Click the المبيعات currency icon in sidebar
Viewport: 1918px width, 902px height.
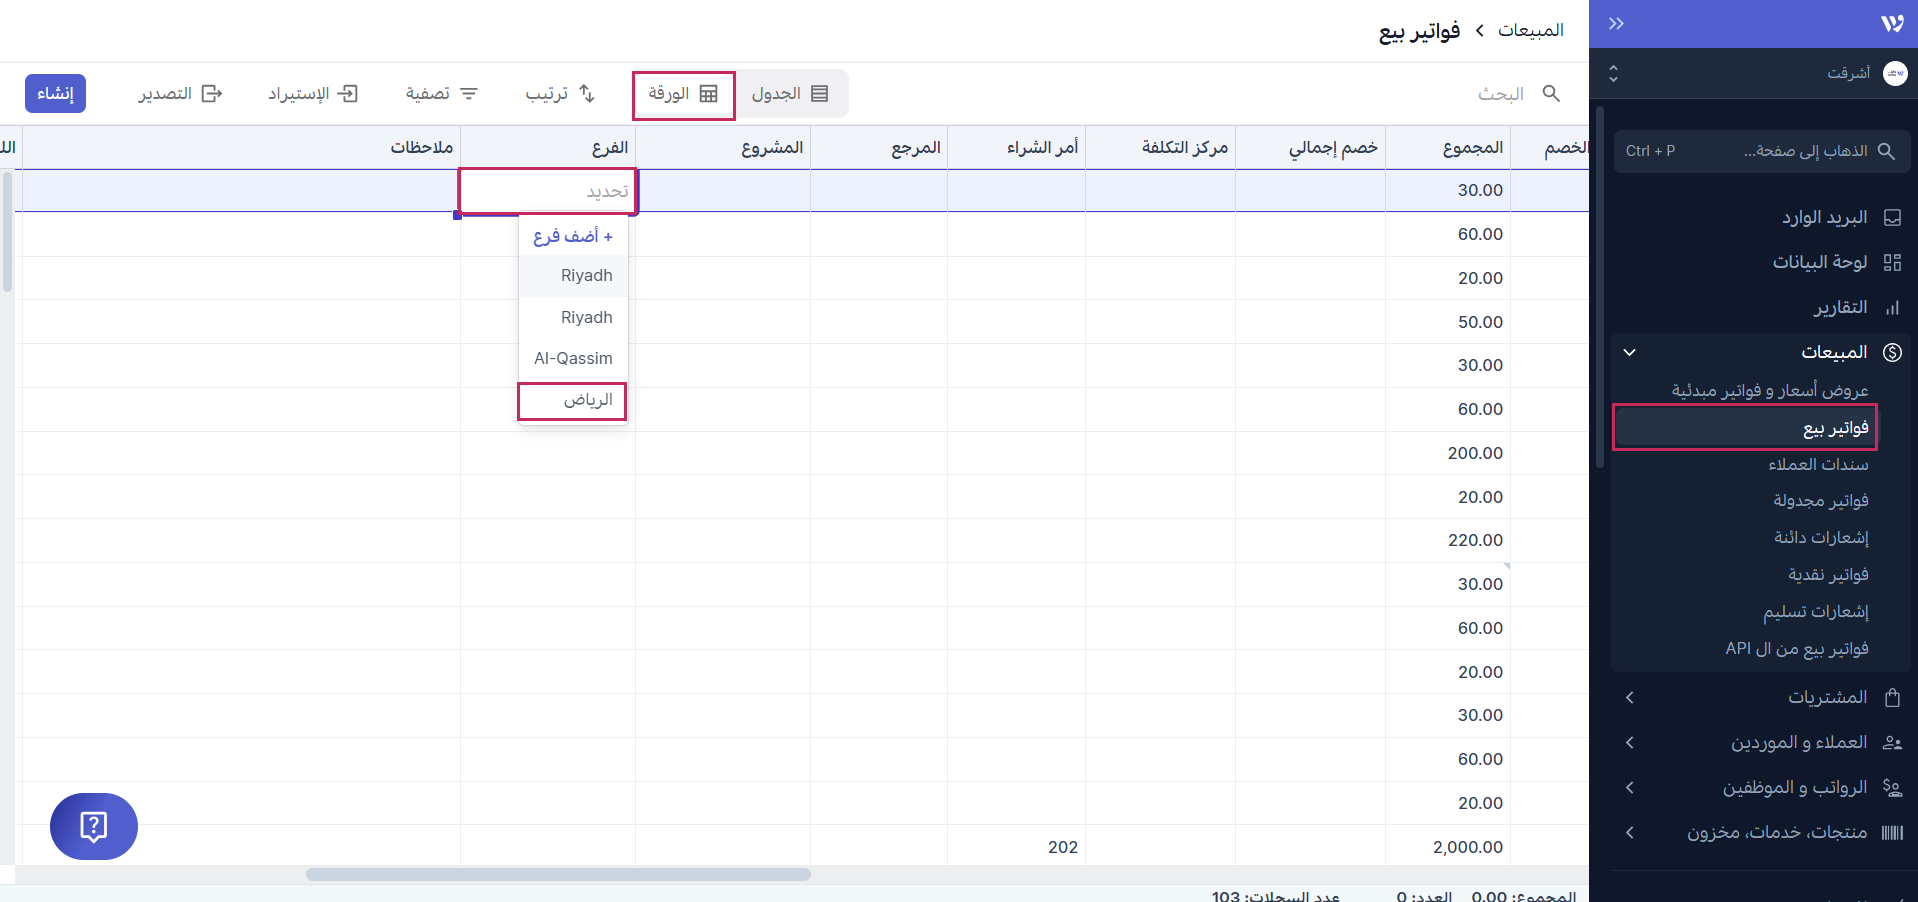click(1893, 352)
